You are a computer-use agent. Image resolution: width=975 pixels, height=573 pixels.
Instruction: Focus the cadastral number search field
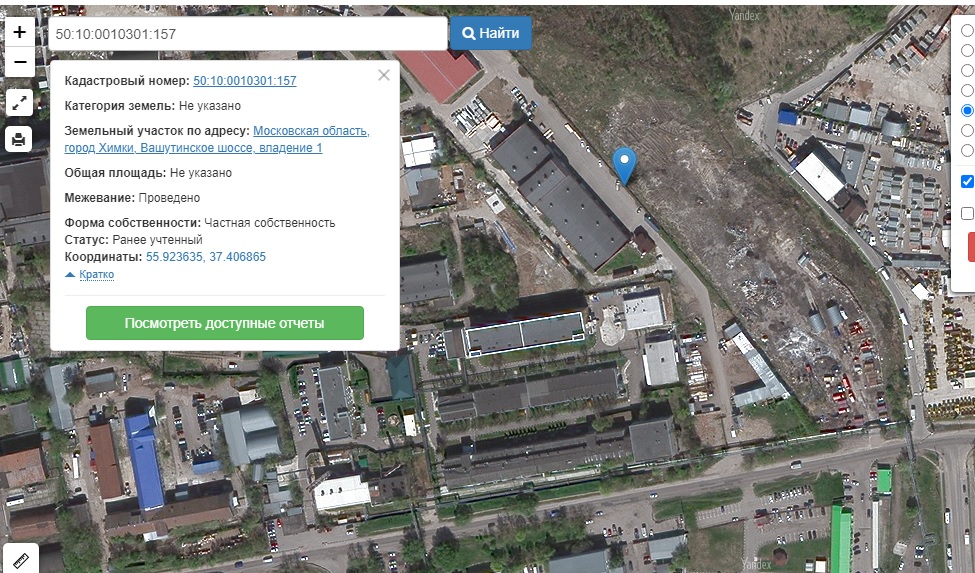[246, 33]
